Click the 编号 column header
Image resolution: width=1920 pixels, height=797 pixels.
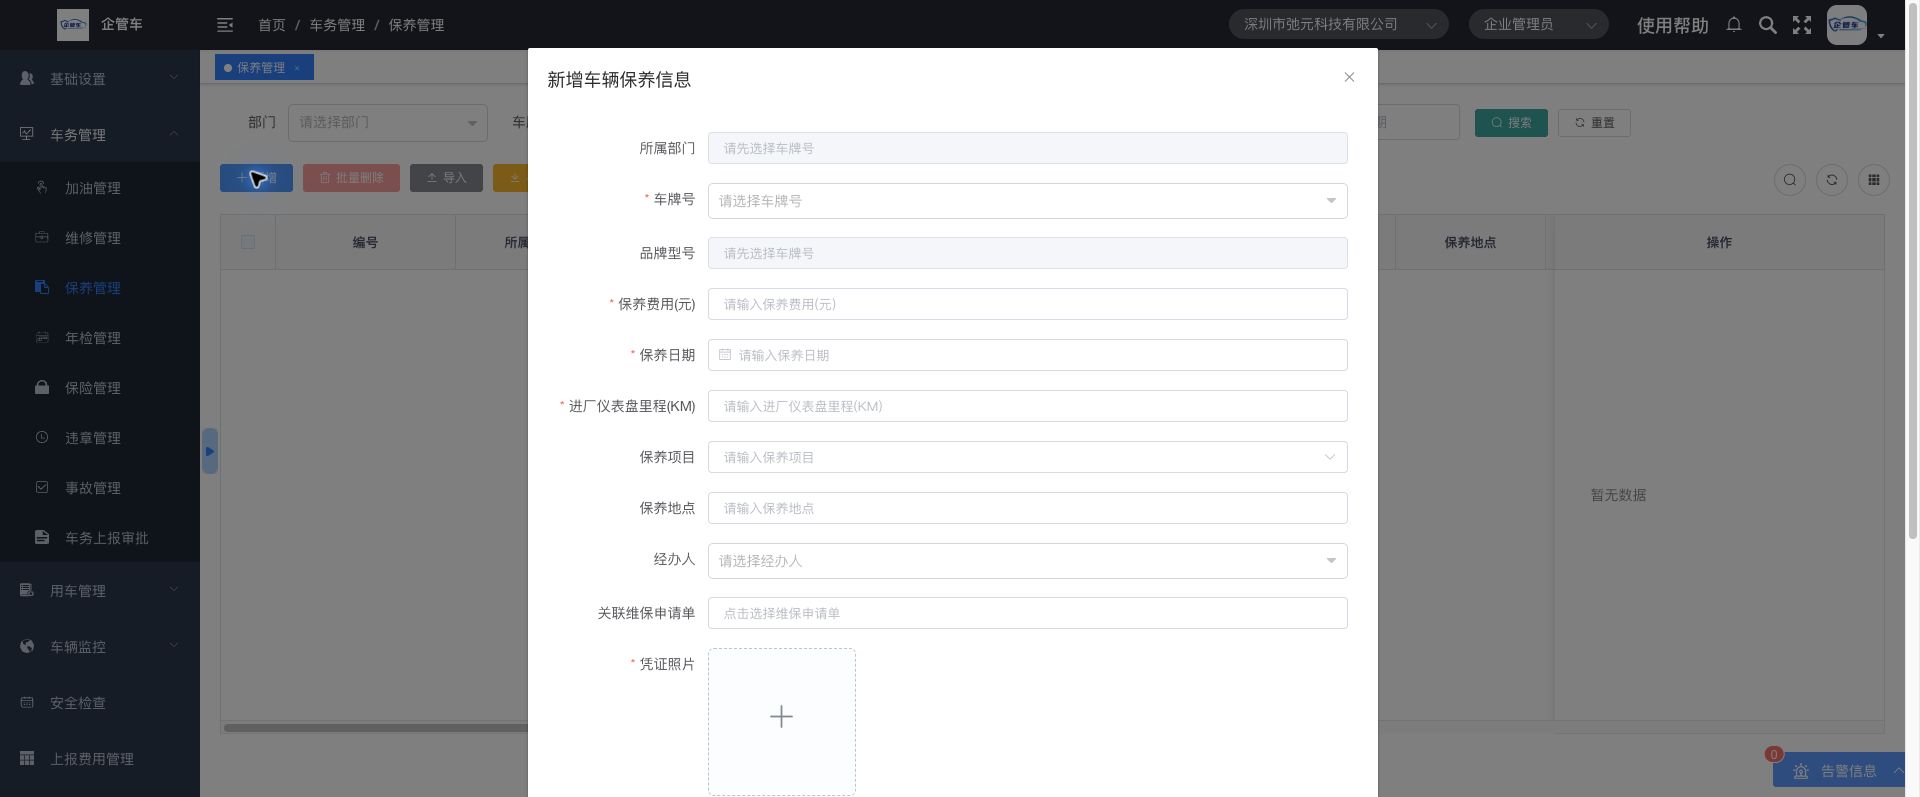pos(365,242)
